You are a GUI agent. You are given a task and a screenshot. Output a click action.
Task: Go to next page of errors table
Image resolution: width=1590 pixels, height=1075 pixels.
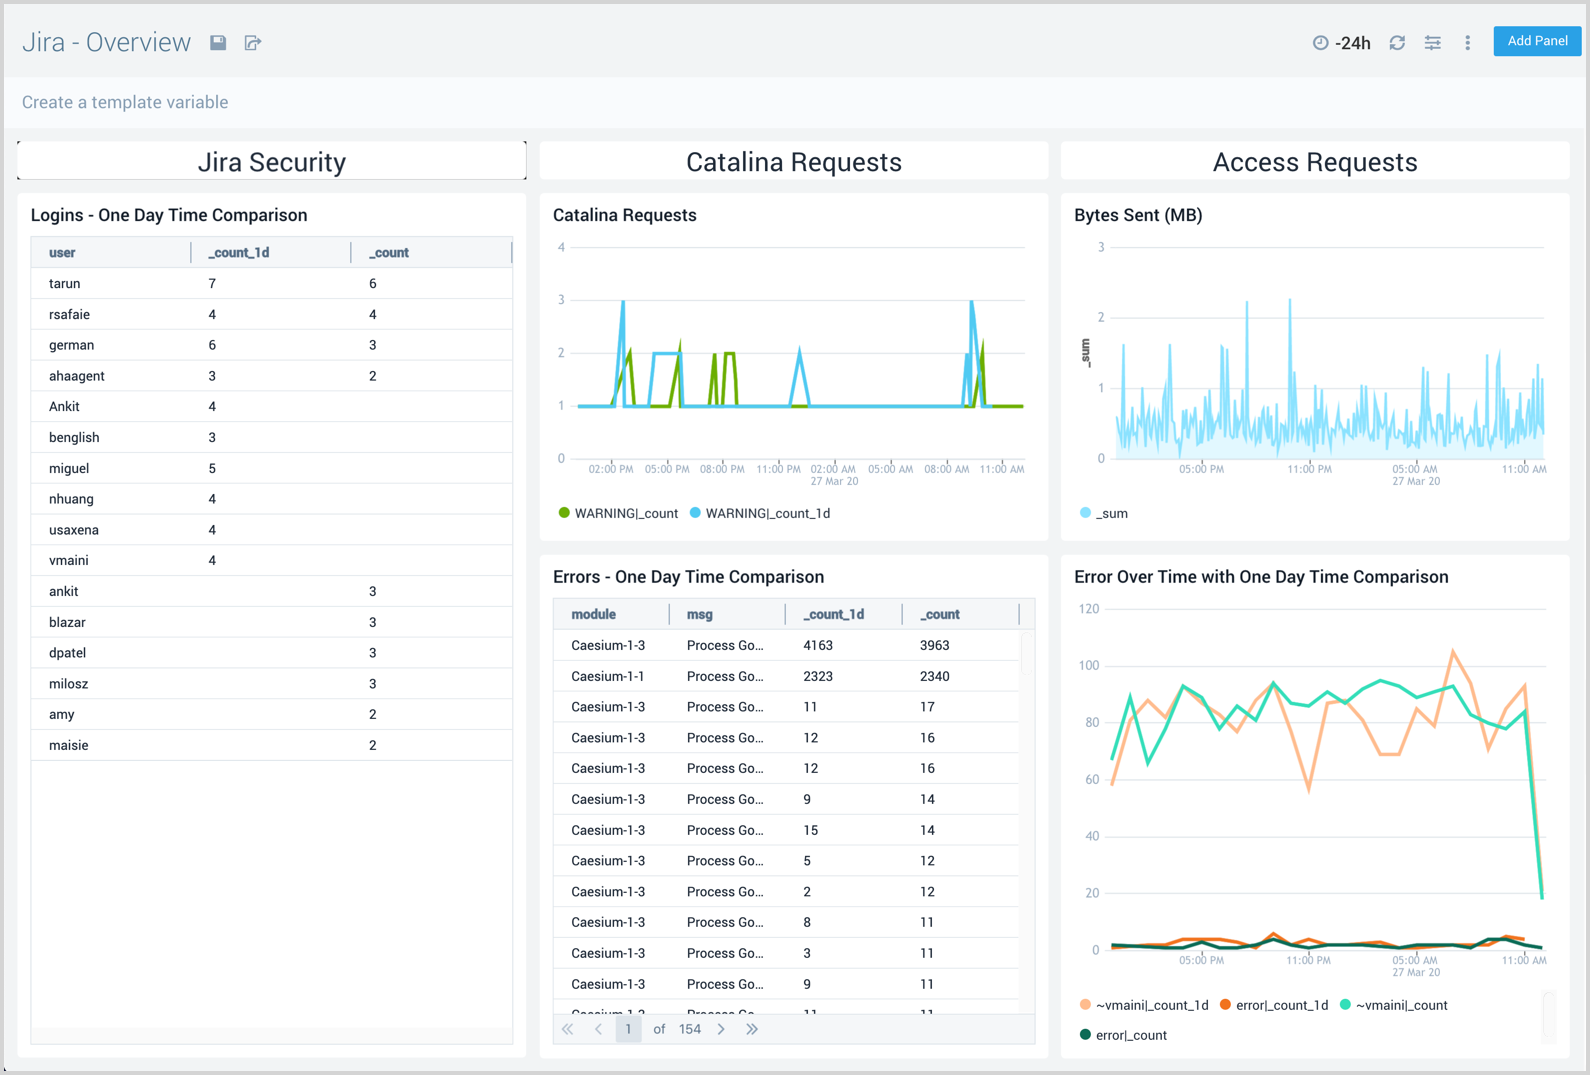[721, 1029]
